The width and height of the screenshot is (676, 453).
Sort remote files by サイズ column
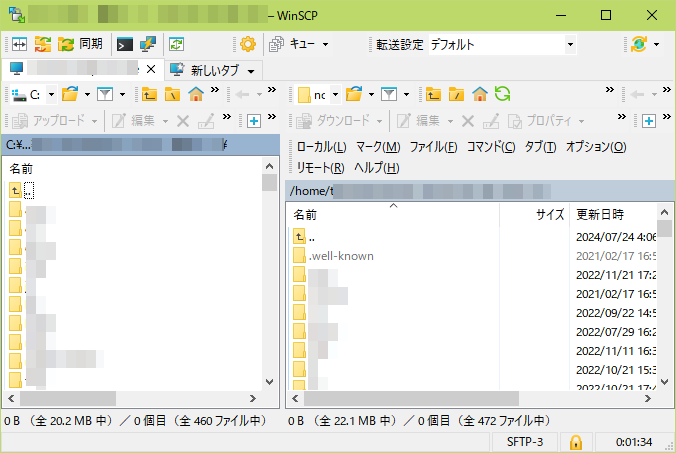(x=535, y=215)
